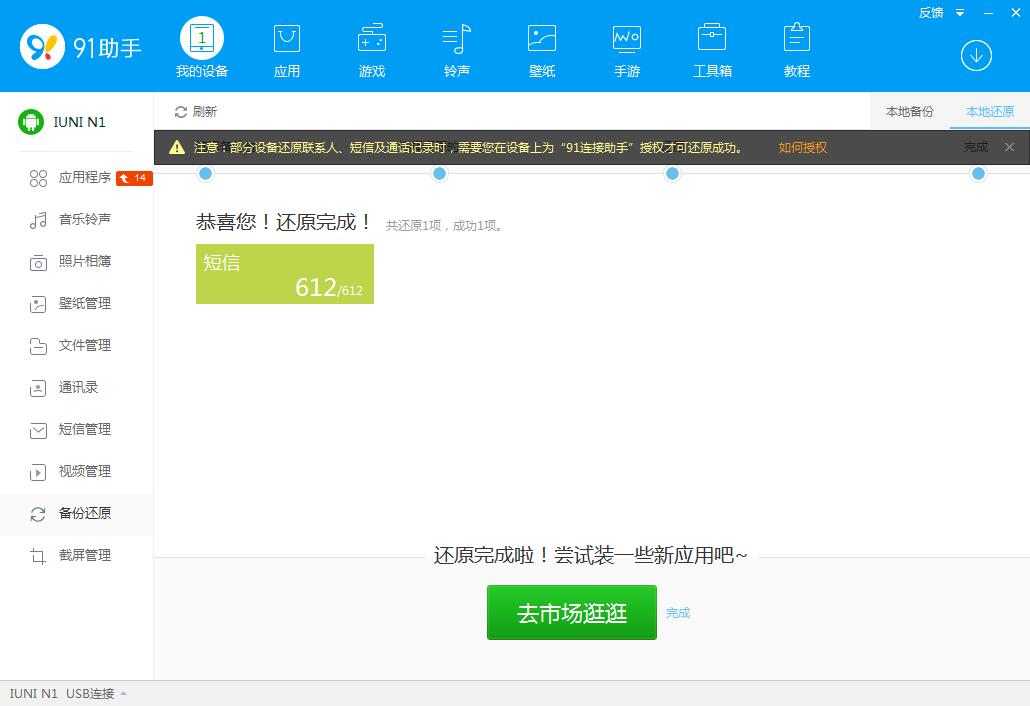Viewport: 1030px width, 706px height.
Task: Expand the USB连接 device panel at bottom
Action: pyautogui.click(x=123, y=692)
